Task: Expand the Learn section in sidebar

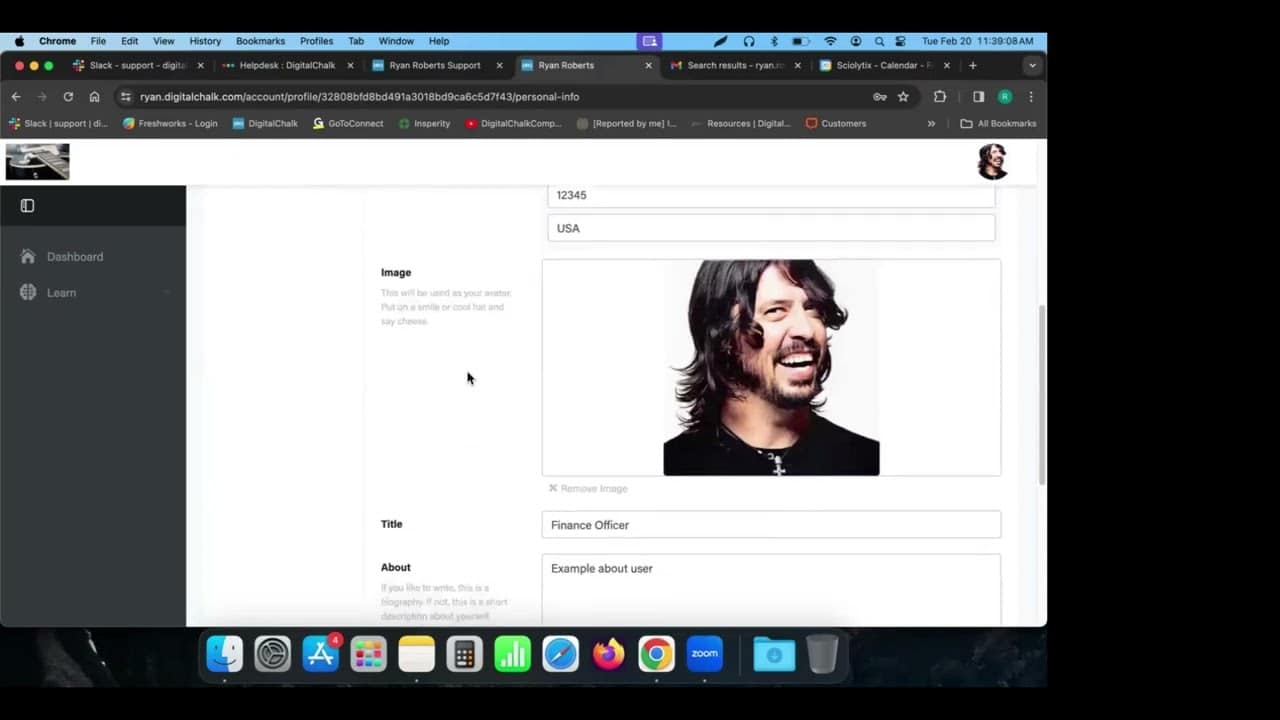Action: (95, 293)
